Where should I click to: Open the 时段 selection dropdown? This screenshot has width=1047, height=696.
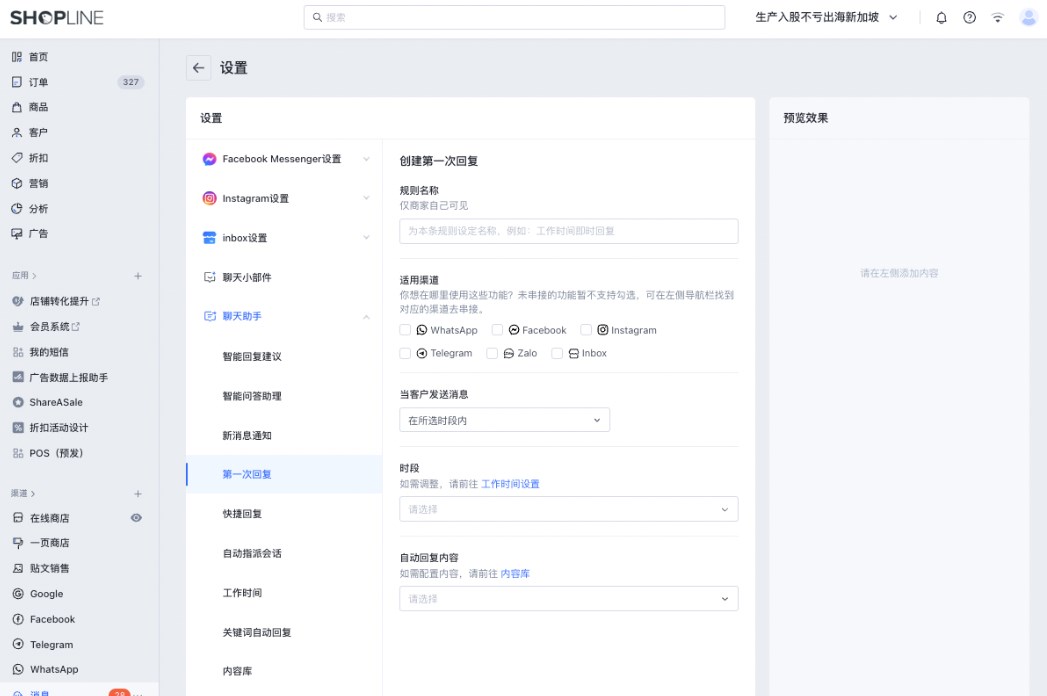click(x=569, y=510)
